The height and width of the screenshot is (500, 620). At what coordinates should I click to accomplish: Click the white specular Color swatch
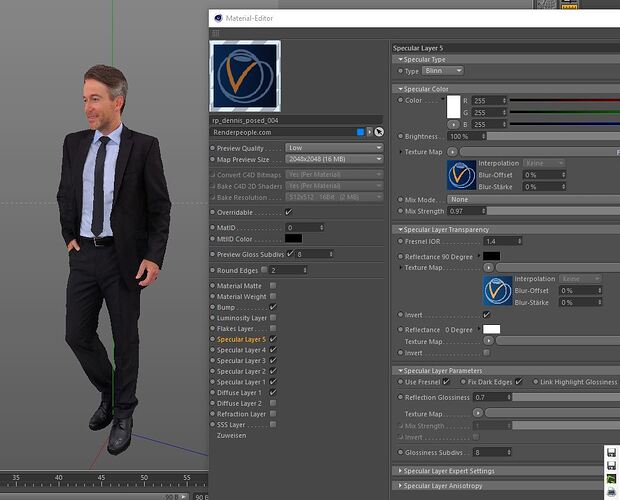454,107
